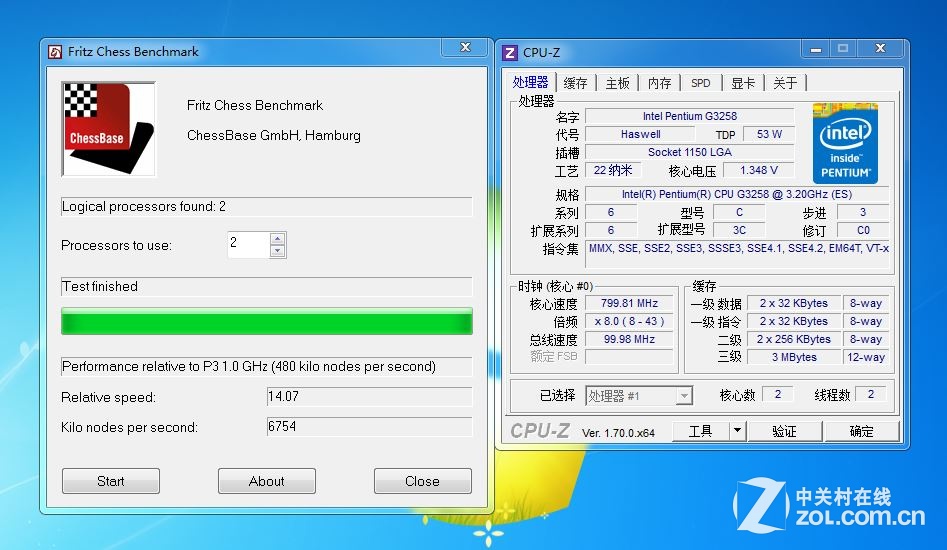This screenshot has width=947, height=550.
Task: Click the CPU-Z version text Ver. 1.70.0.x64
Action: [x=618, y=433]
